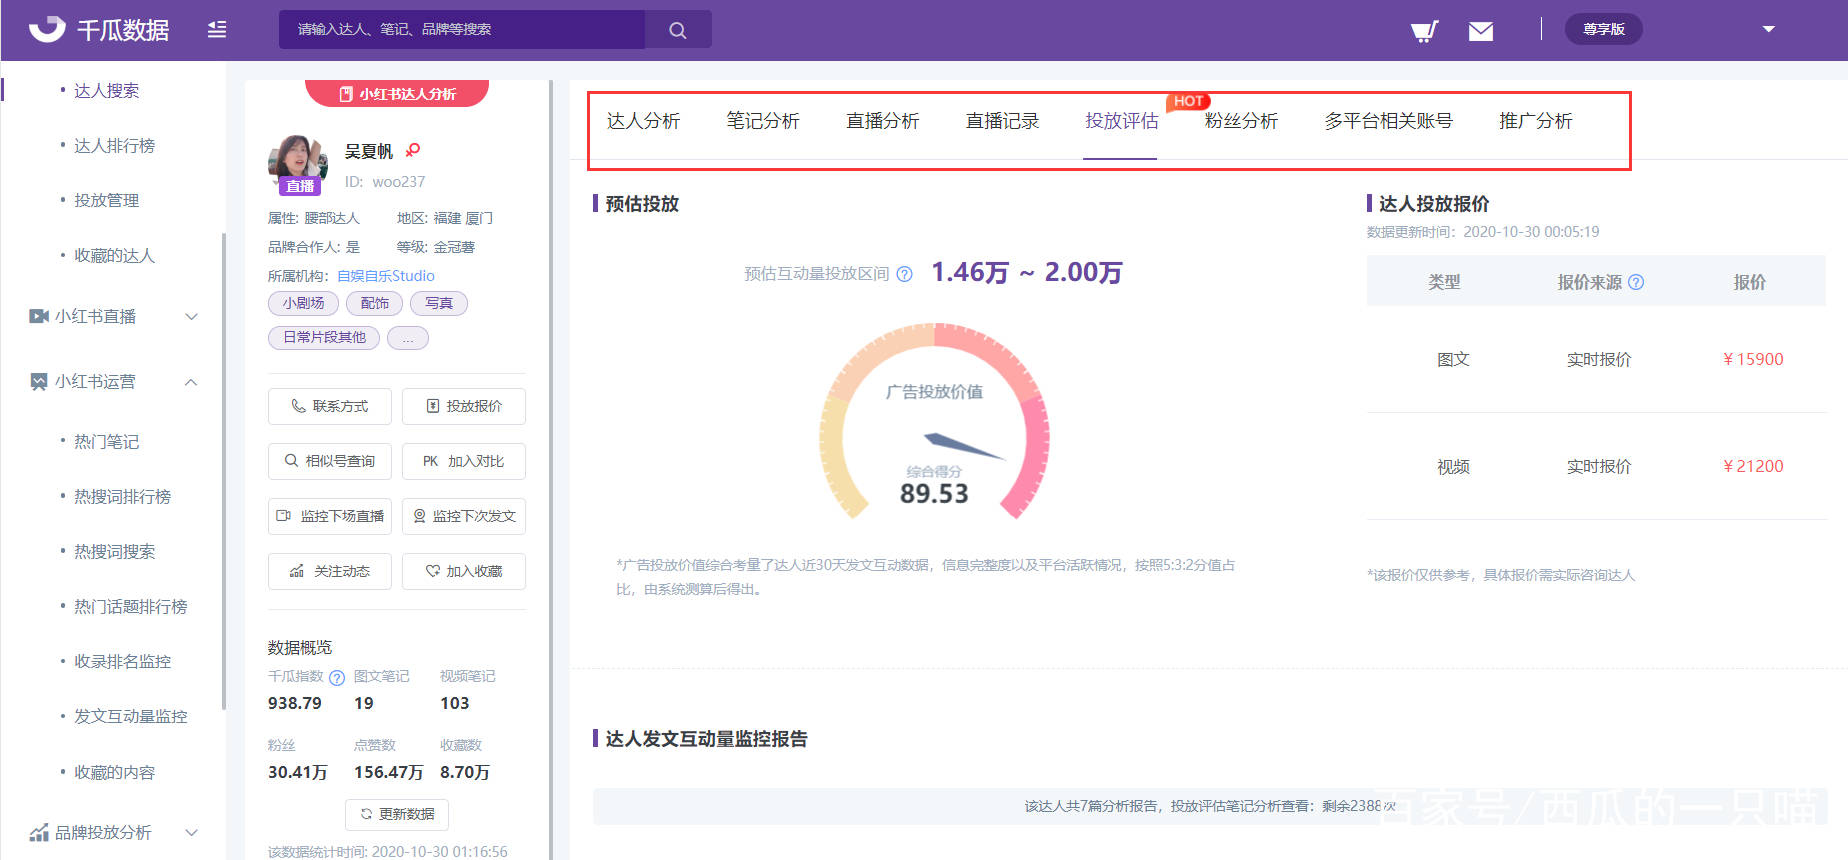Open the 自娱自乐Studio agency link
The height and width of the screenshot is (860, 1848).
386,276
